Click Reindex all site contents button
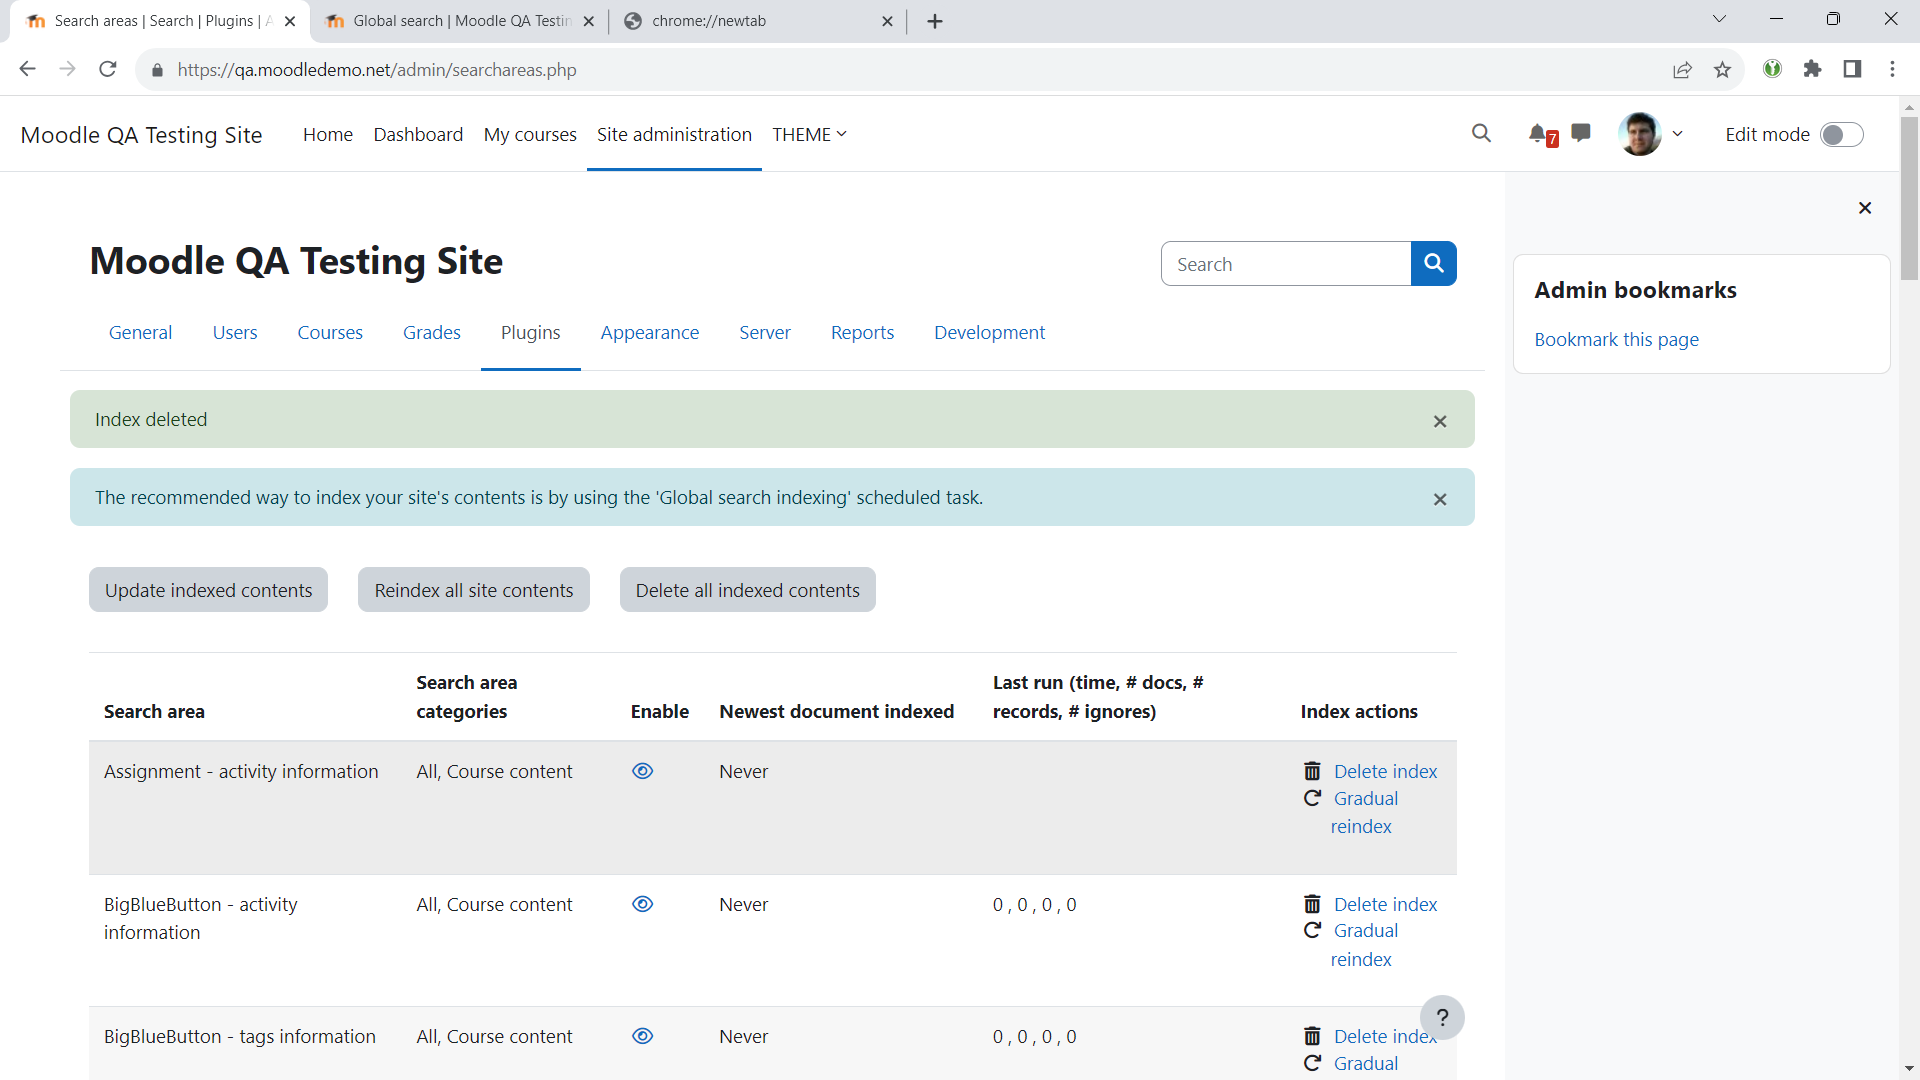This screenshot has height=1080, width=1920. 474,590
